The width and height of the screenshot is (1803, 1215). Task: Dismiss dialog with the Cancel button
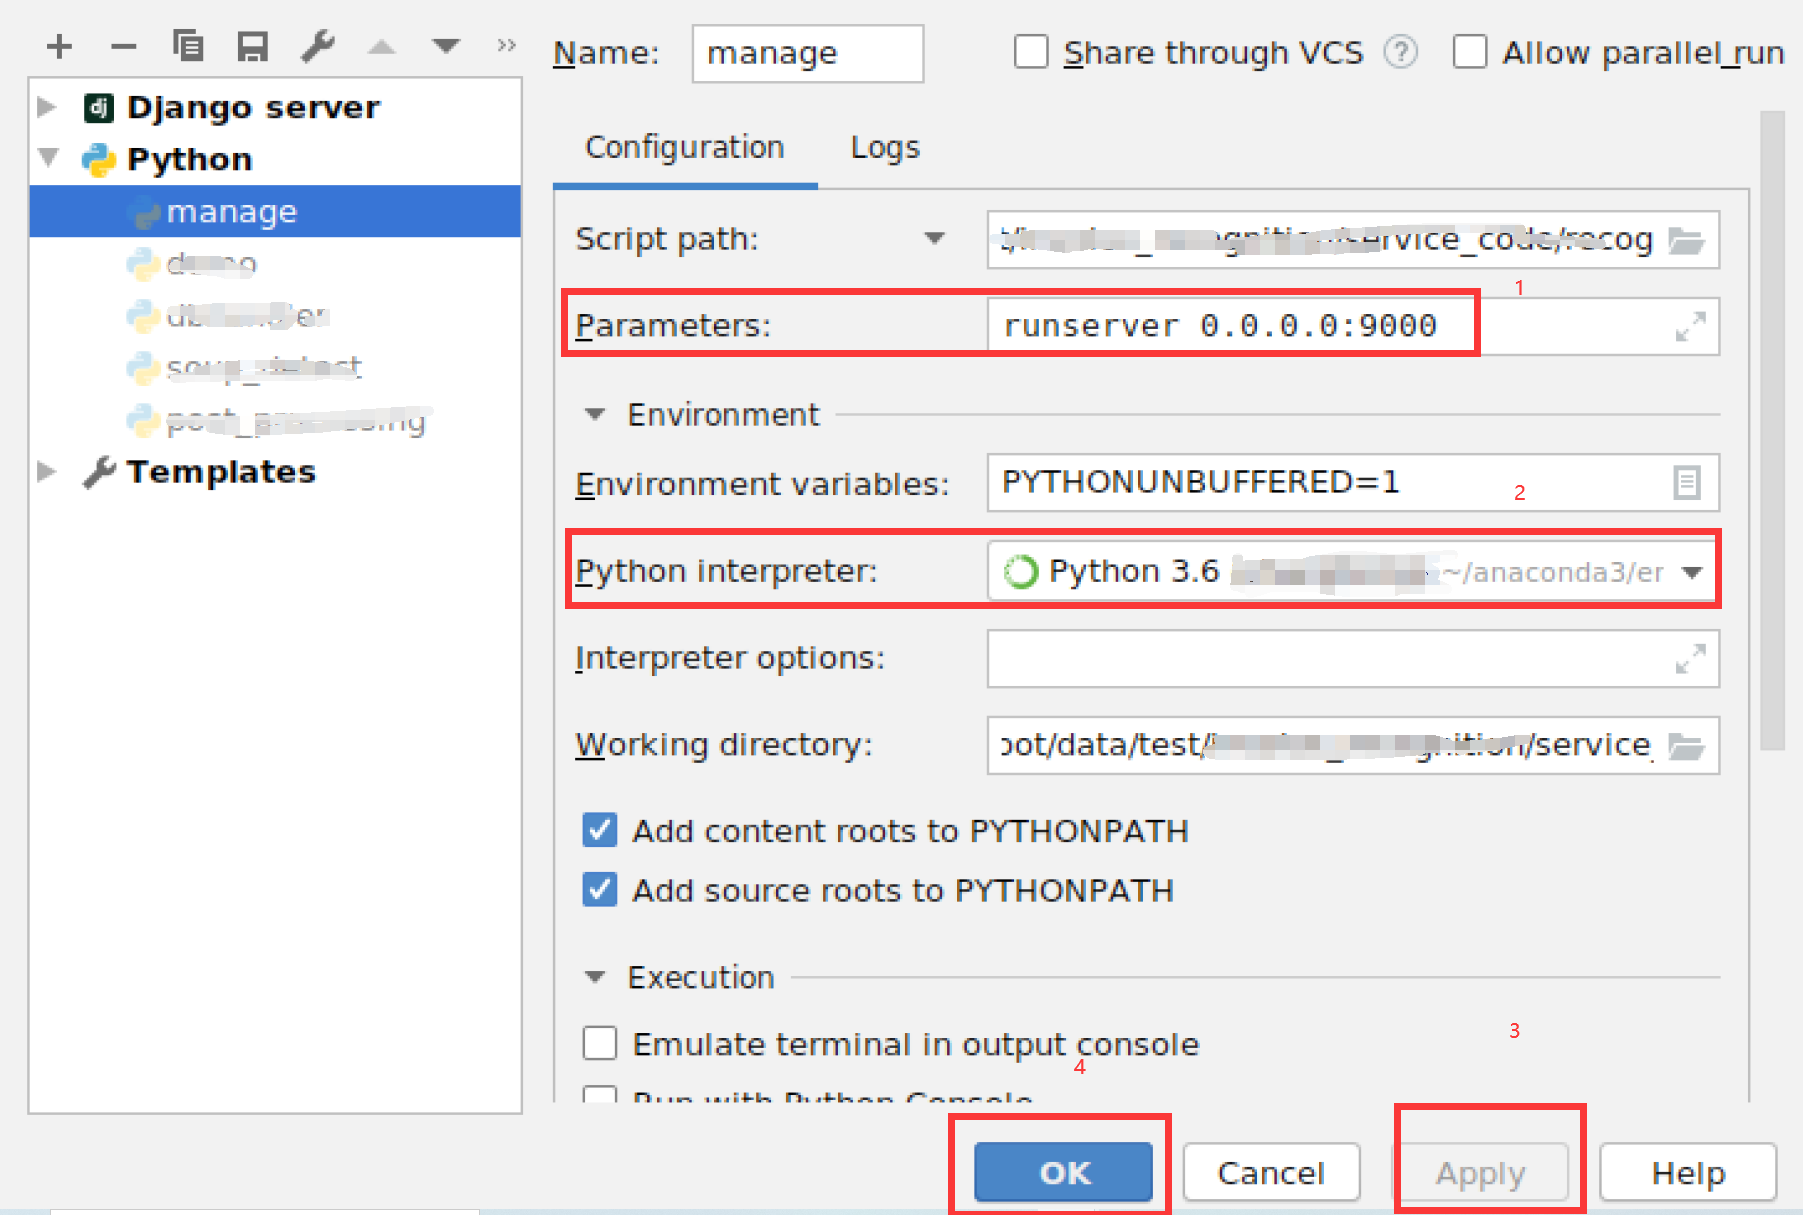point(1271,1172)
